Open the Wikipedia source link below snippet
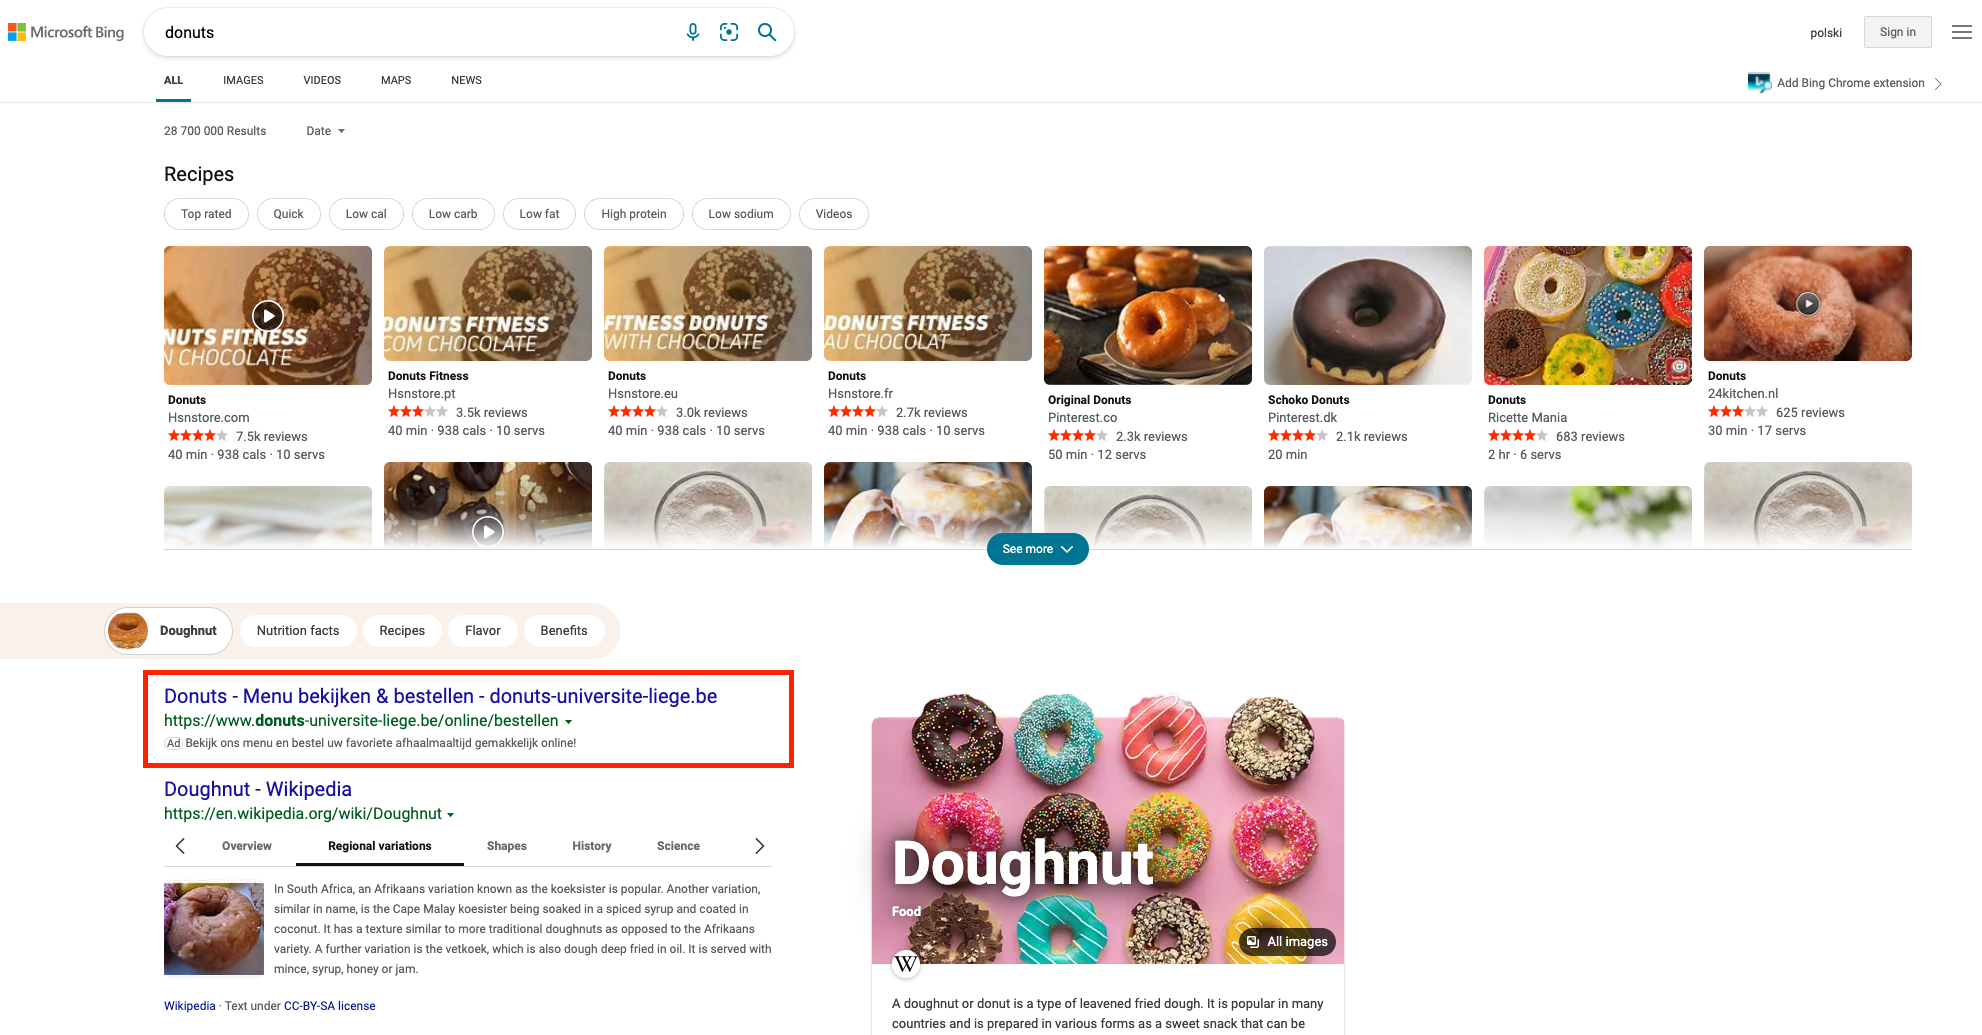The height and width of the screenshot is (1035, 1982). click(190, 1006)
